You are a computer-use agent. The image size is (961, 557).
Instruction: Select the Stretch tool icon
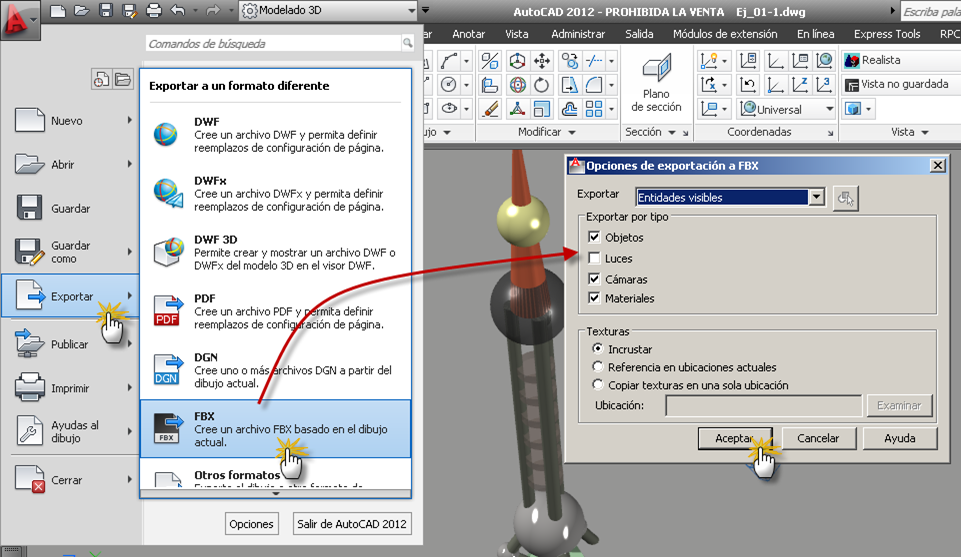click(x=569, y=85)
